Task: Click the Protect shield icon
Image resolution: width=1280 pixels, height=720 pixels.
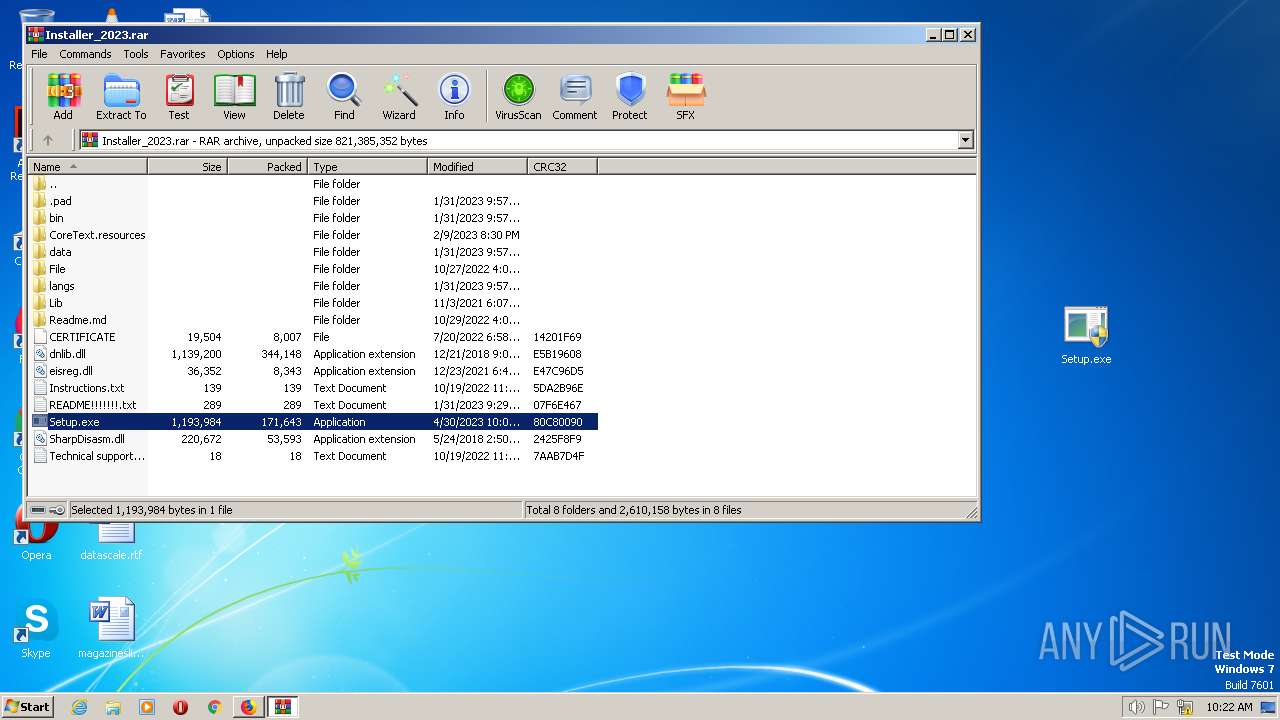Action: point(630,97)
